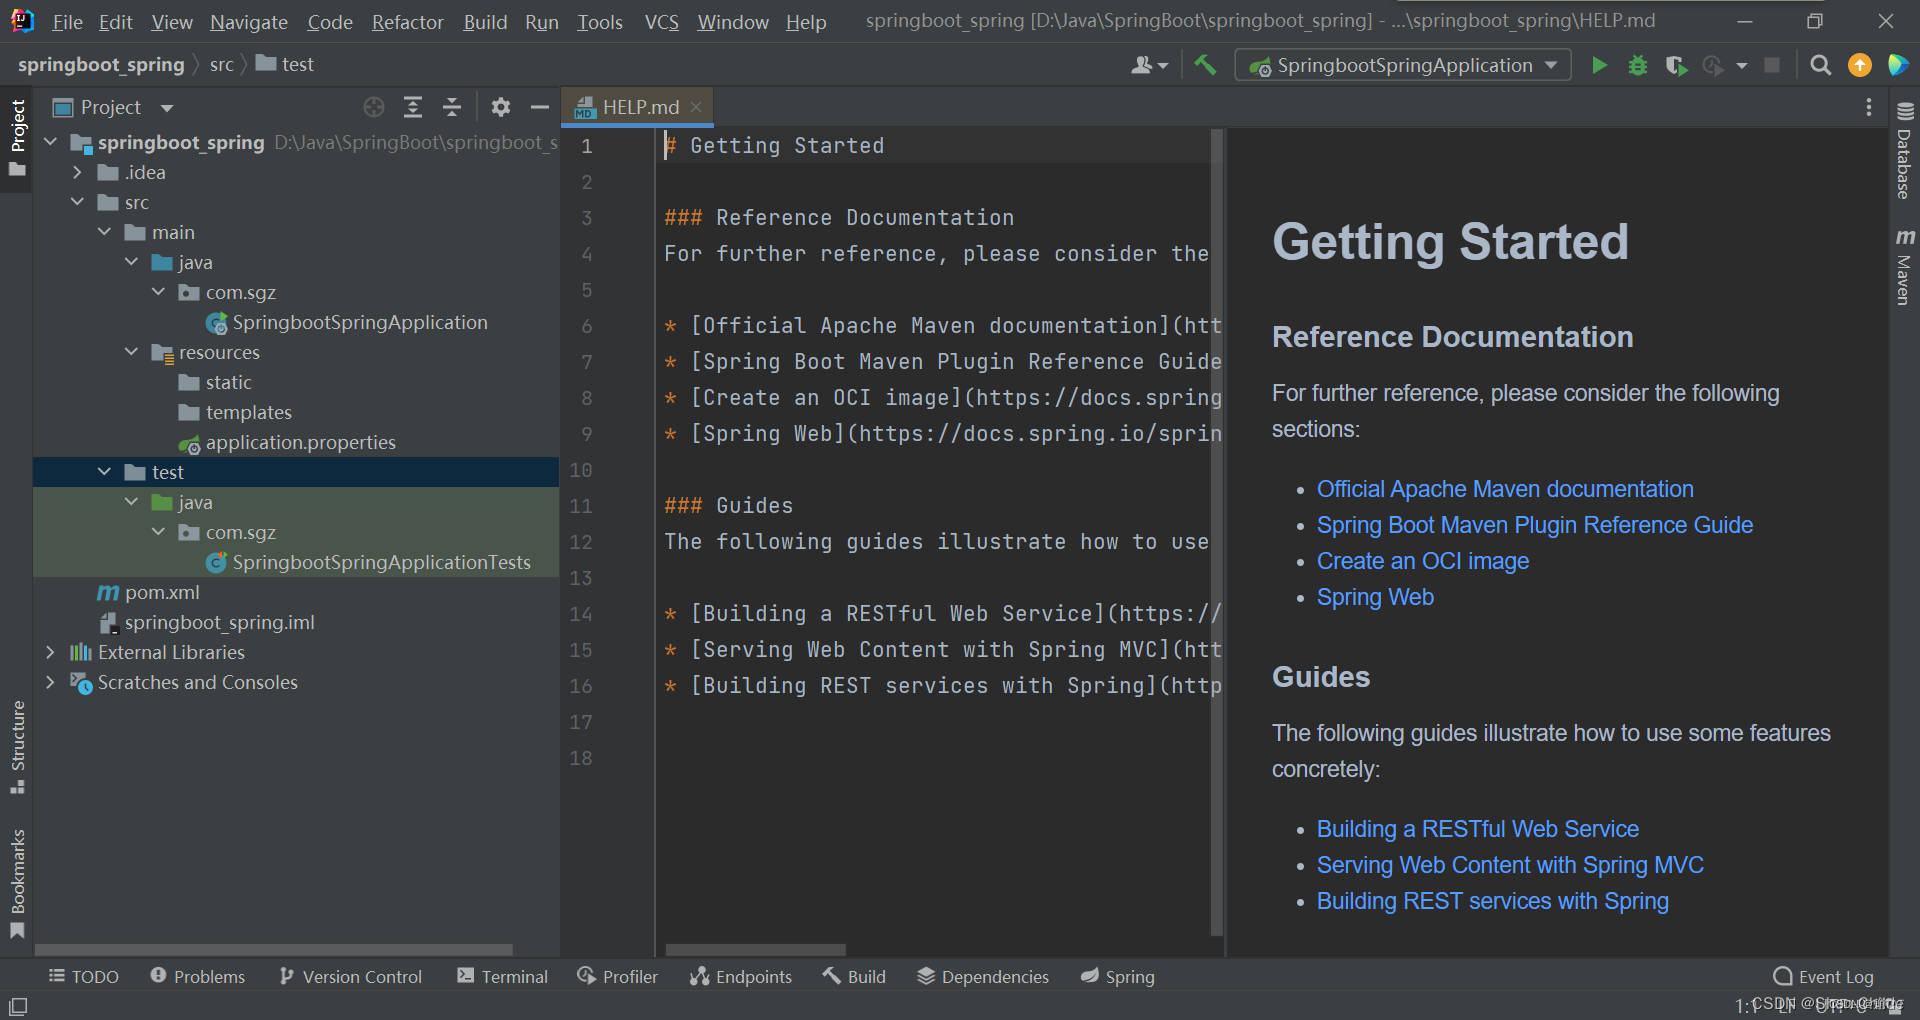
Task: Open the VCS menu
Action: pos(661,22)
